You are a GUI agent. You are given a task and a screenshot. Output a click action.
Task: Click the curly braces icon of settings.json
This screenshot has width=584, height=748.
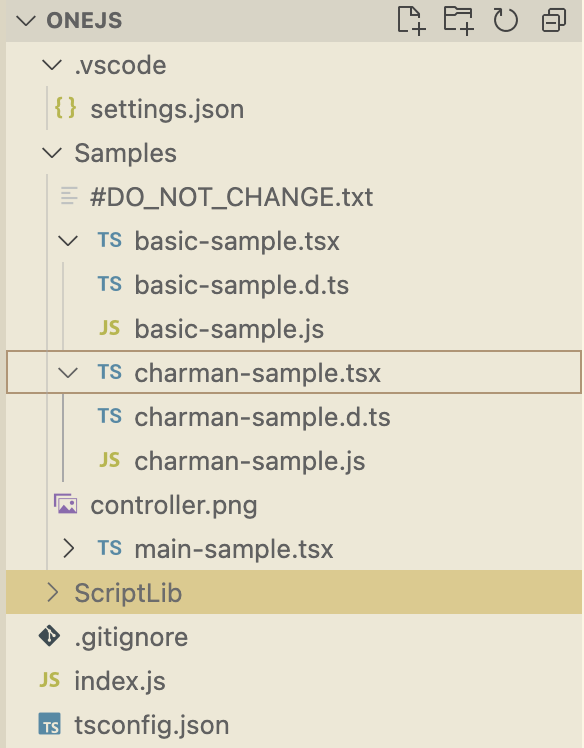65,108
